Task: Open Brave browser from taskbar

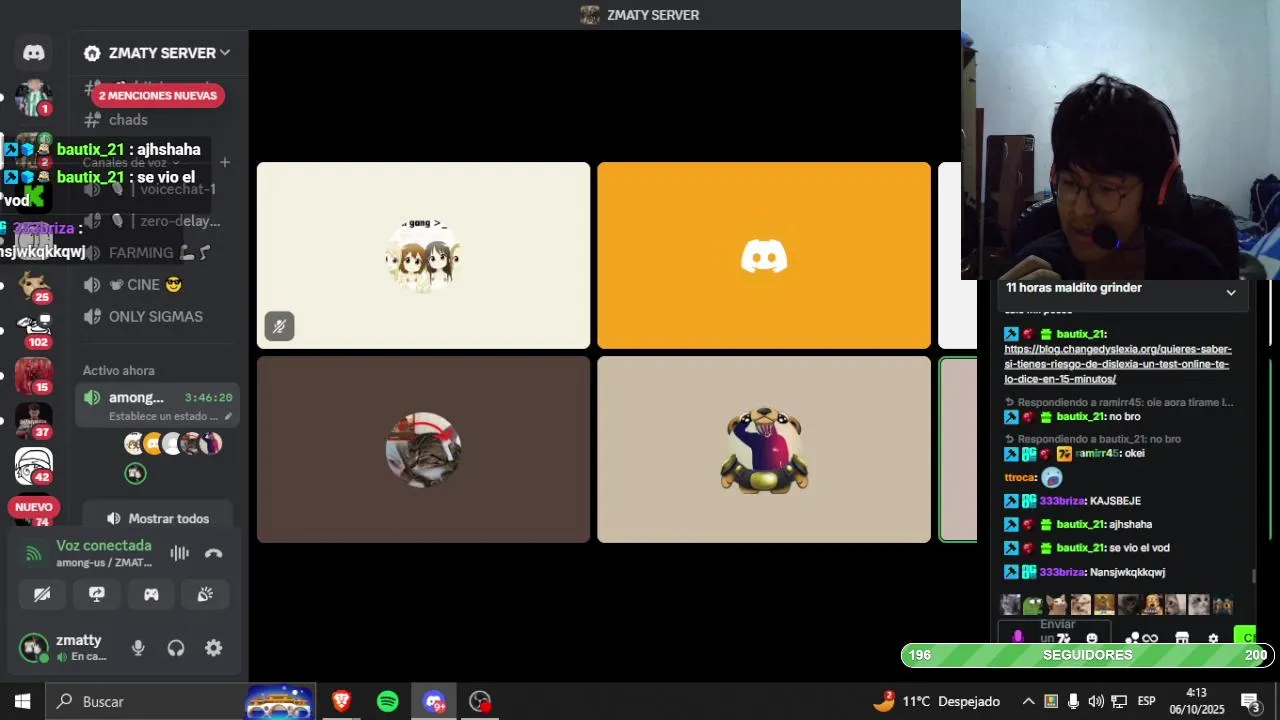Action: pos(342,701)
